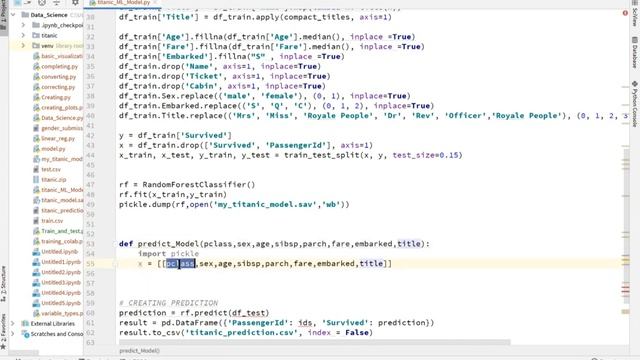The height and width of the screenshot is (360, 640).
Task: Collapse the Data_Science project root
Action: [x=13, y=15]
